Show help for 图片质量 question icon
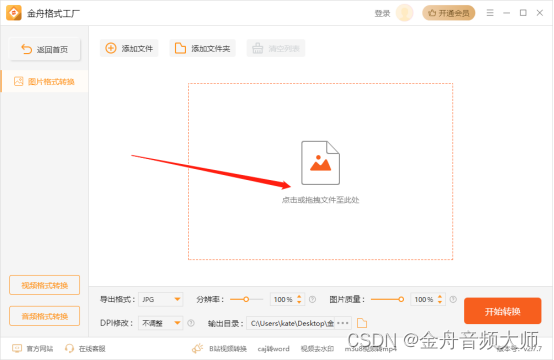This screenshot has height=360, width=554. (453, 300)
